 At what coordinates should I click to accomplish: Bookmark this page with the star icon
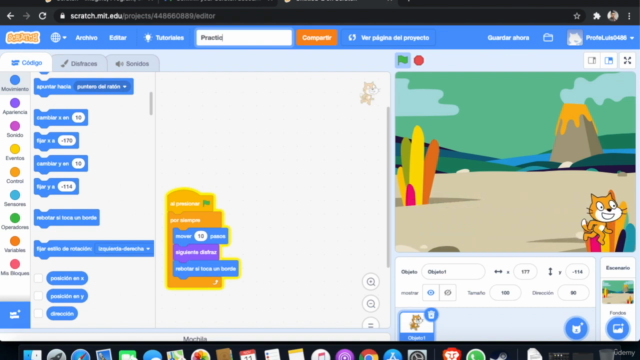577,16
